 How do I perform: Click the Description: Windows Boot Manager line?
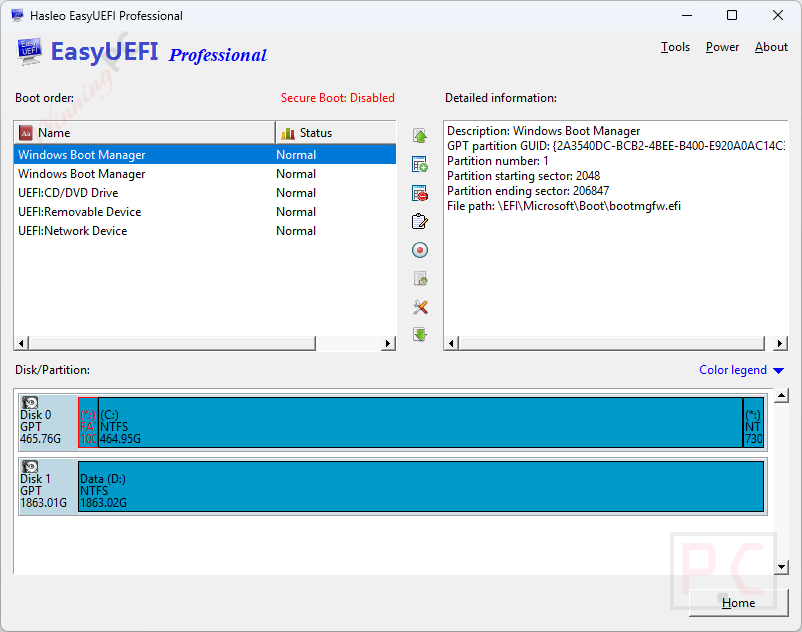tap(543, 131)
